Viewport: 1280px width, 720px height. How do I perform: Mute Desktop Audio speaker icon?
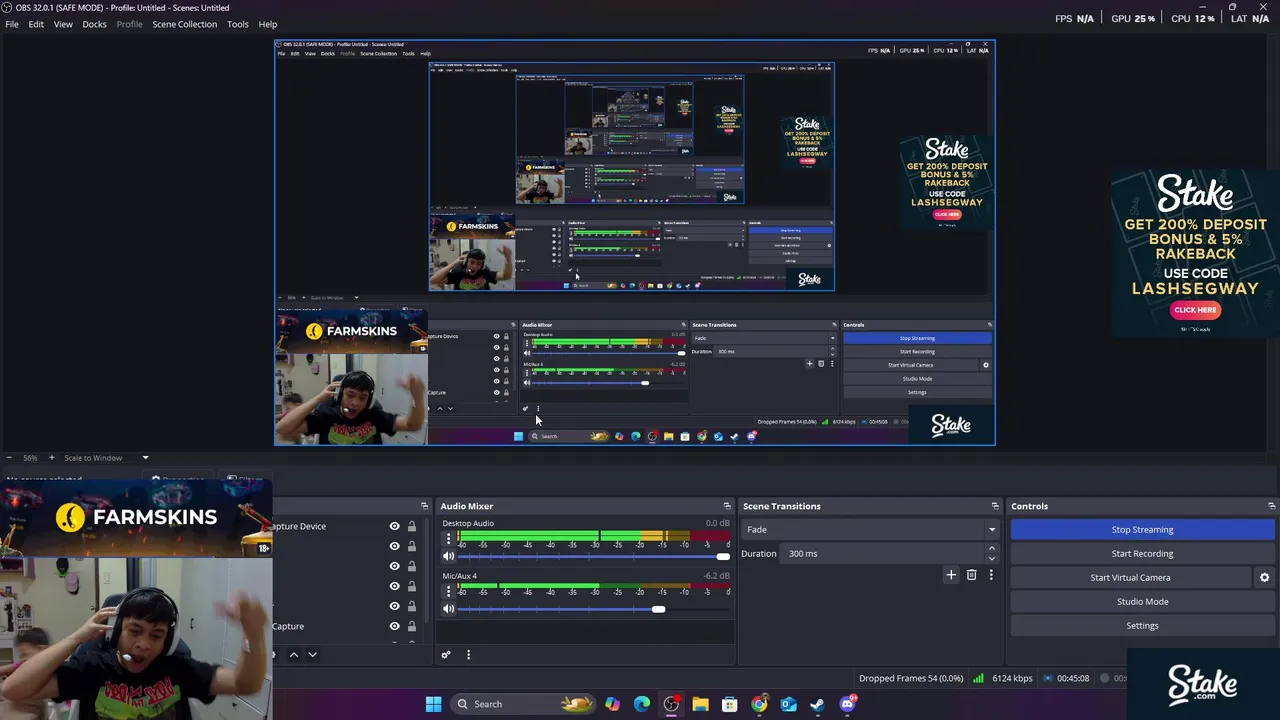[x=448, y=557]
